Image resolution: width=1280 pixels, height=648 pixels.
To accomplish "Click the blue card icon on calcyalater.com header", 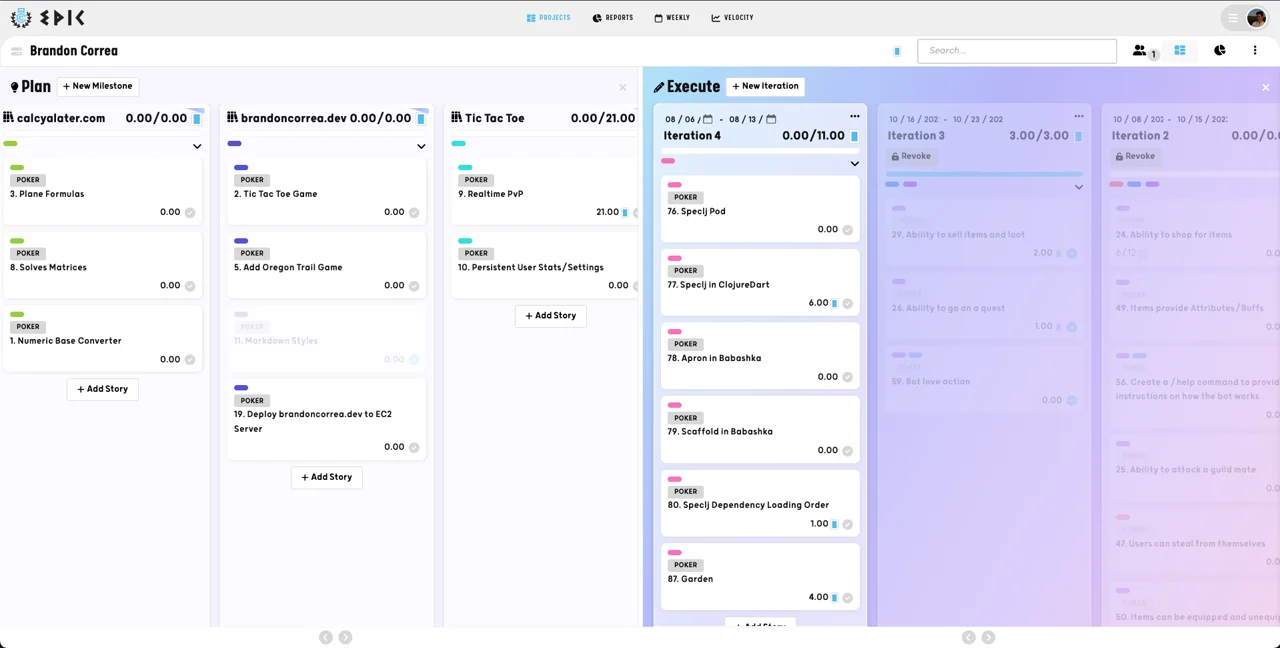I will click(x=197, y=118).
